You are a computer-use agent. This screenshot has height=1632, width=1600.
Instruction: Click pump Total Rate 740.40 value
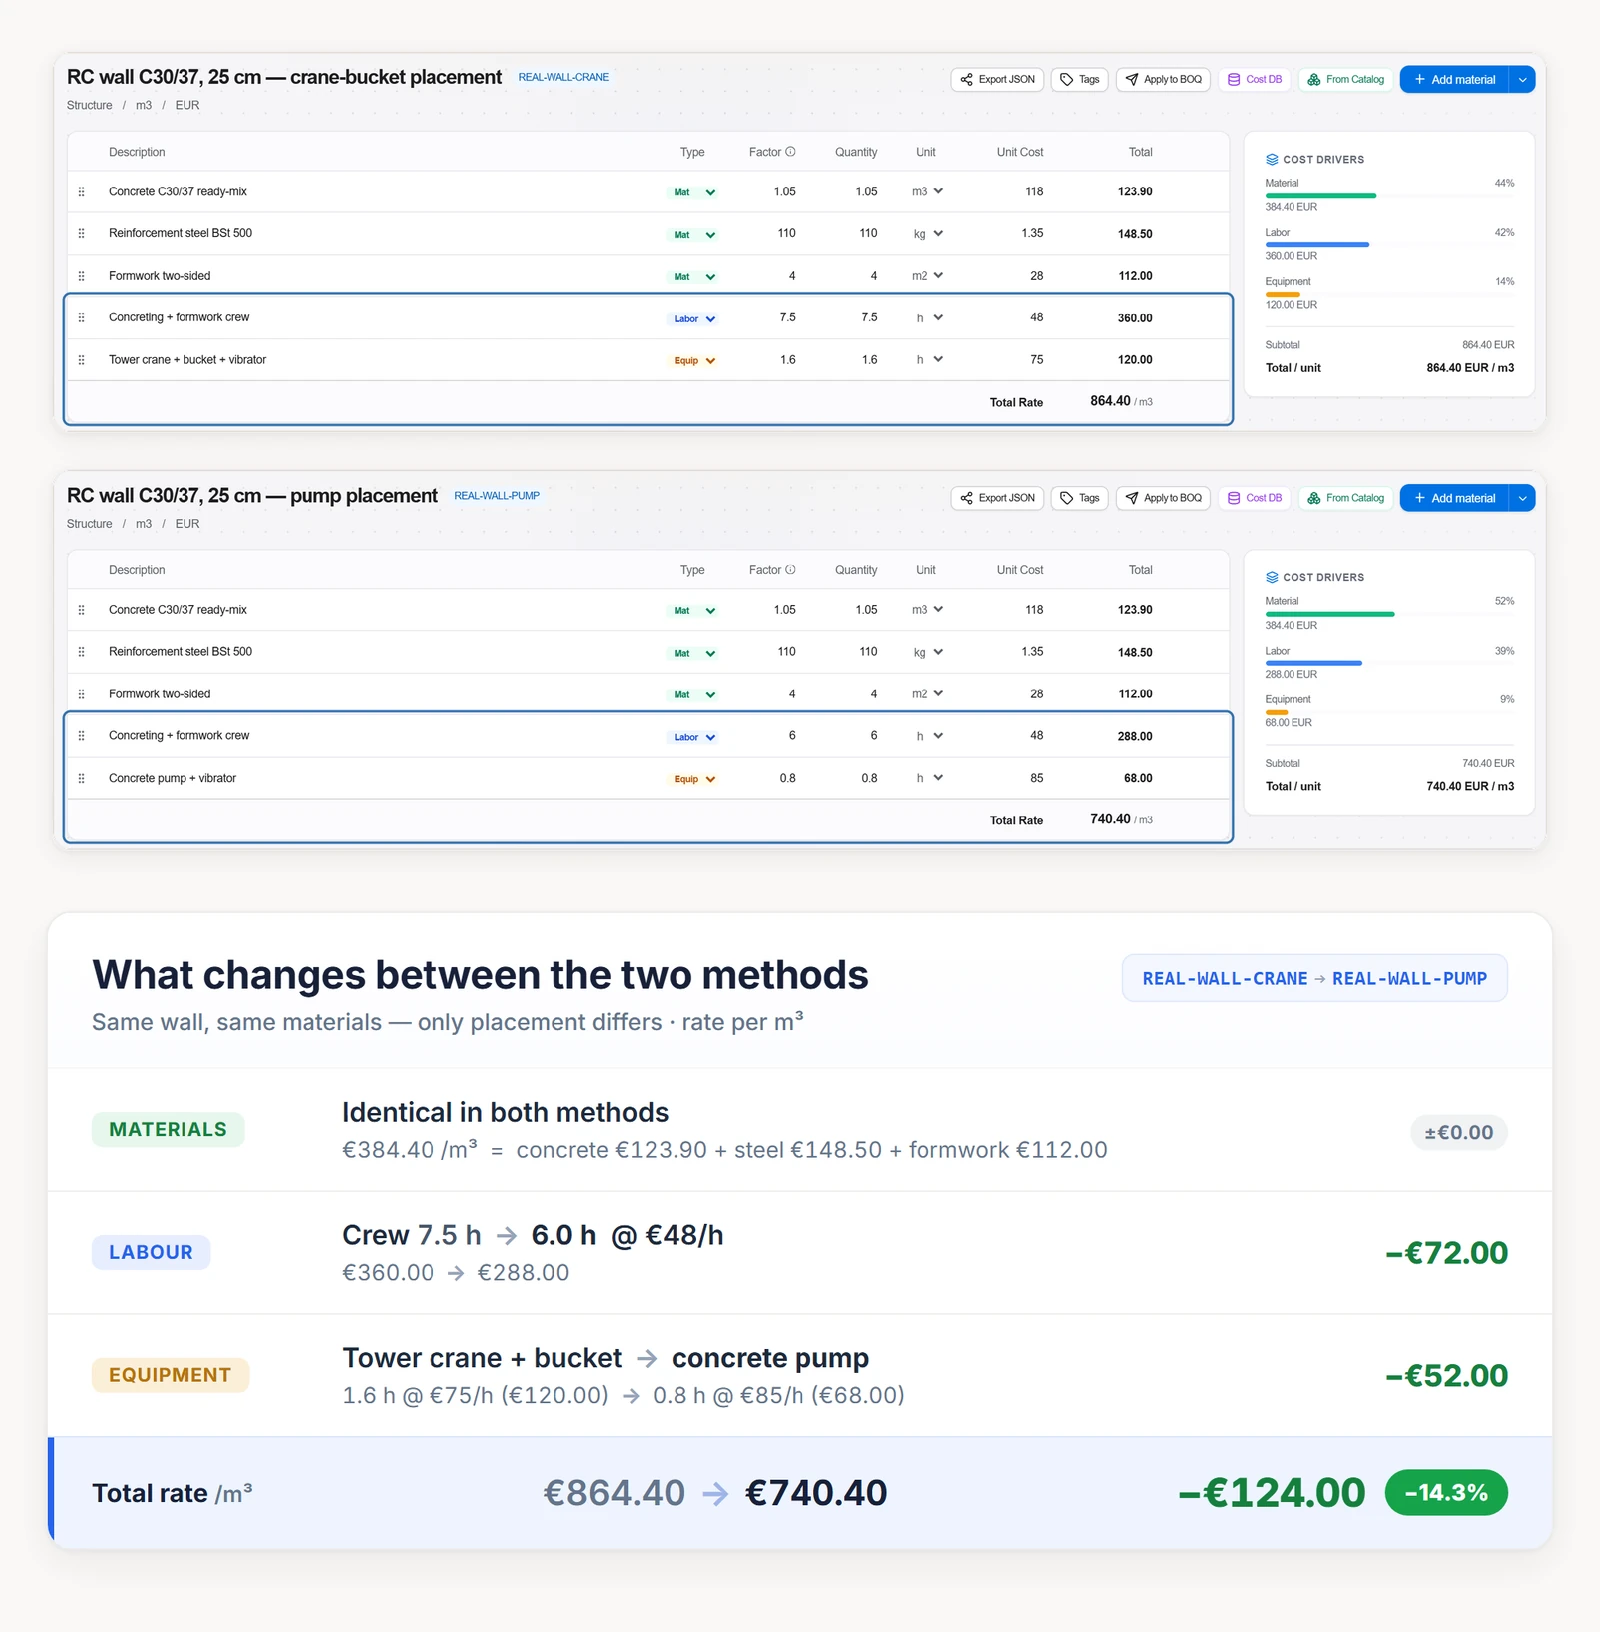pyautogui.click(x=1110, y=819)
